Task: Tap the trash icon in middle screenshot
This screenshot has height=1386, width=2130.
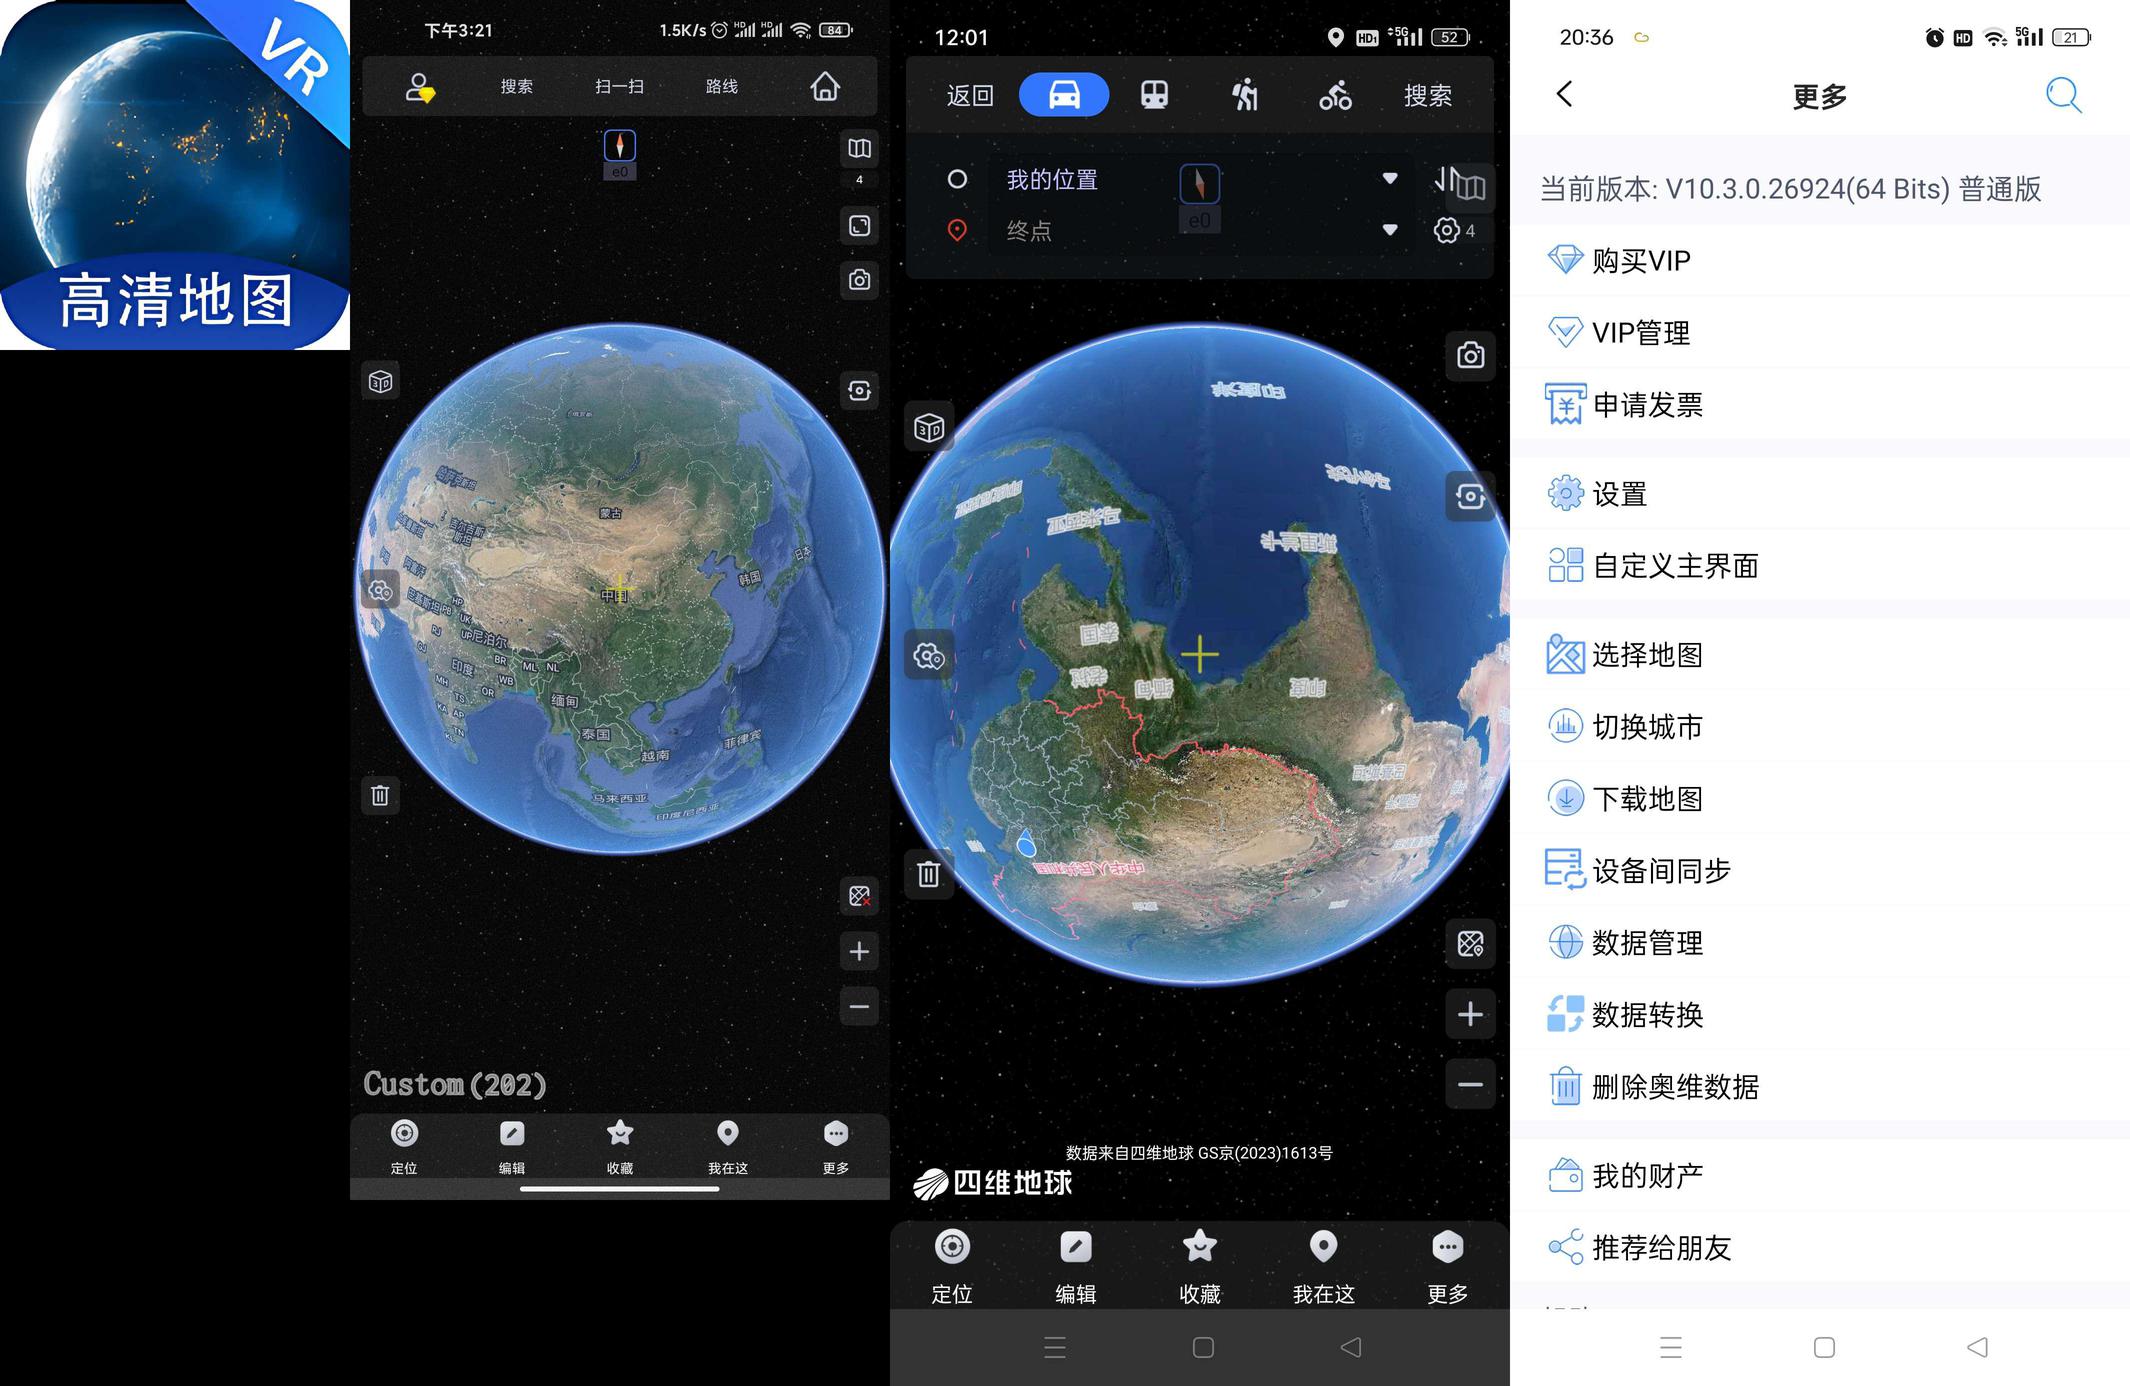Action: click(929, 874)
